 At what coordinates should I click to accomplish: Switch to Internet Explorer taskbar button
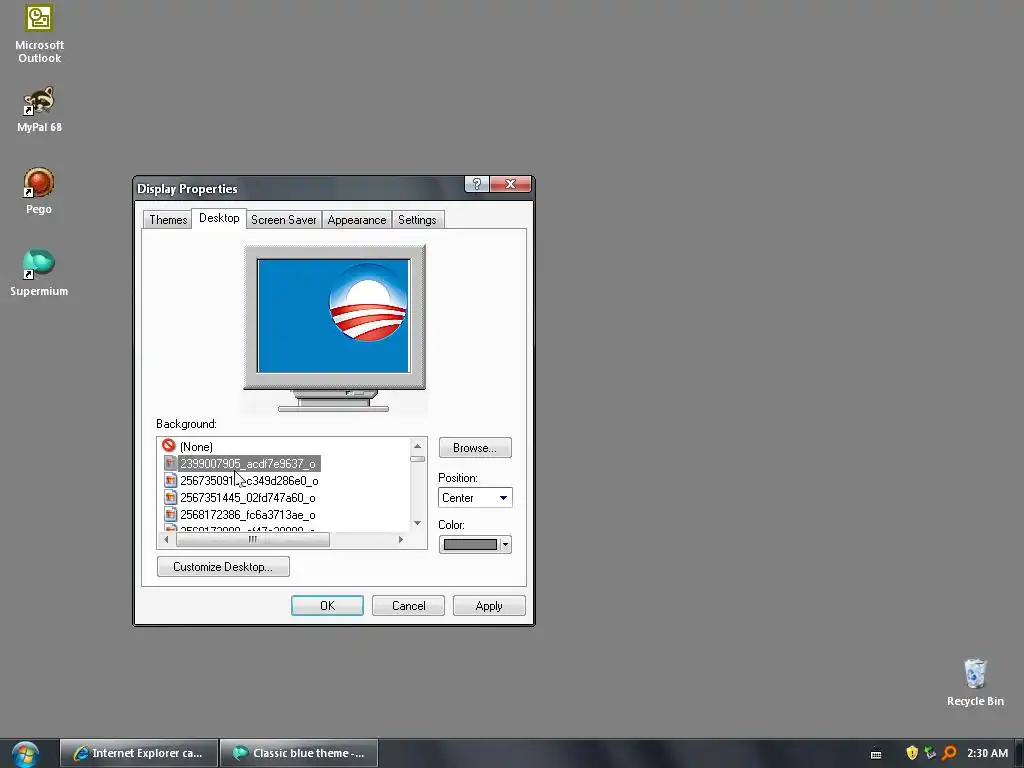pos(139,753)
